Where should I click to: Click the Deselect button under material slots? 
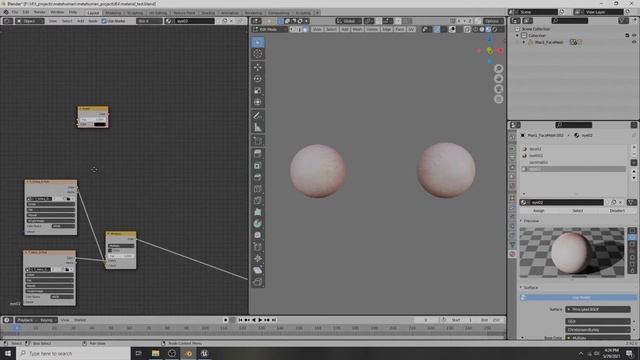click(617, 211)
